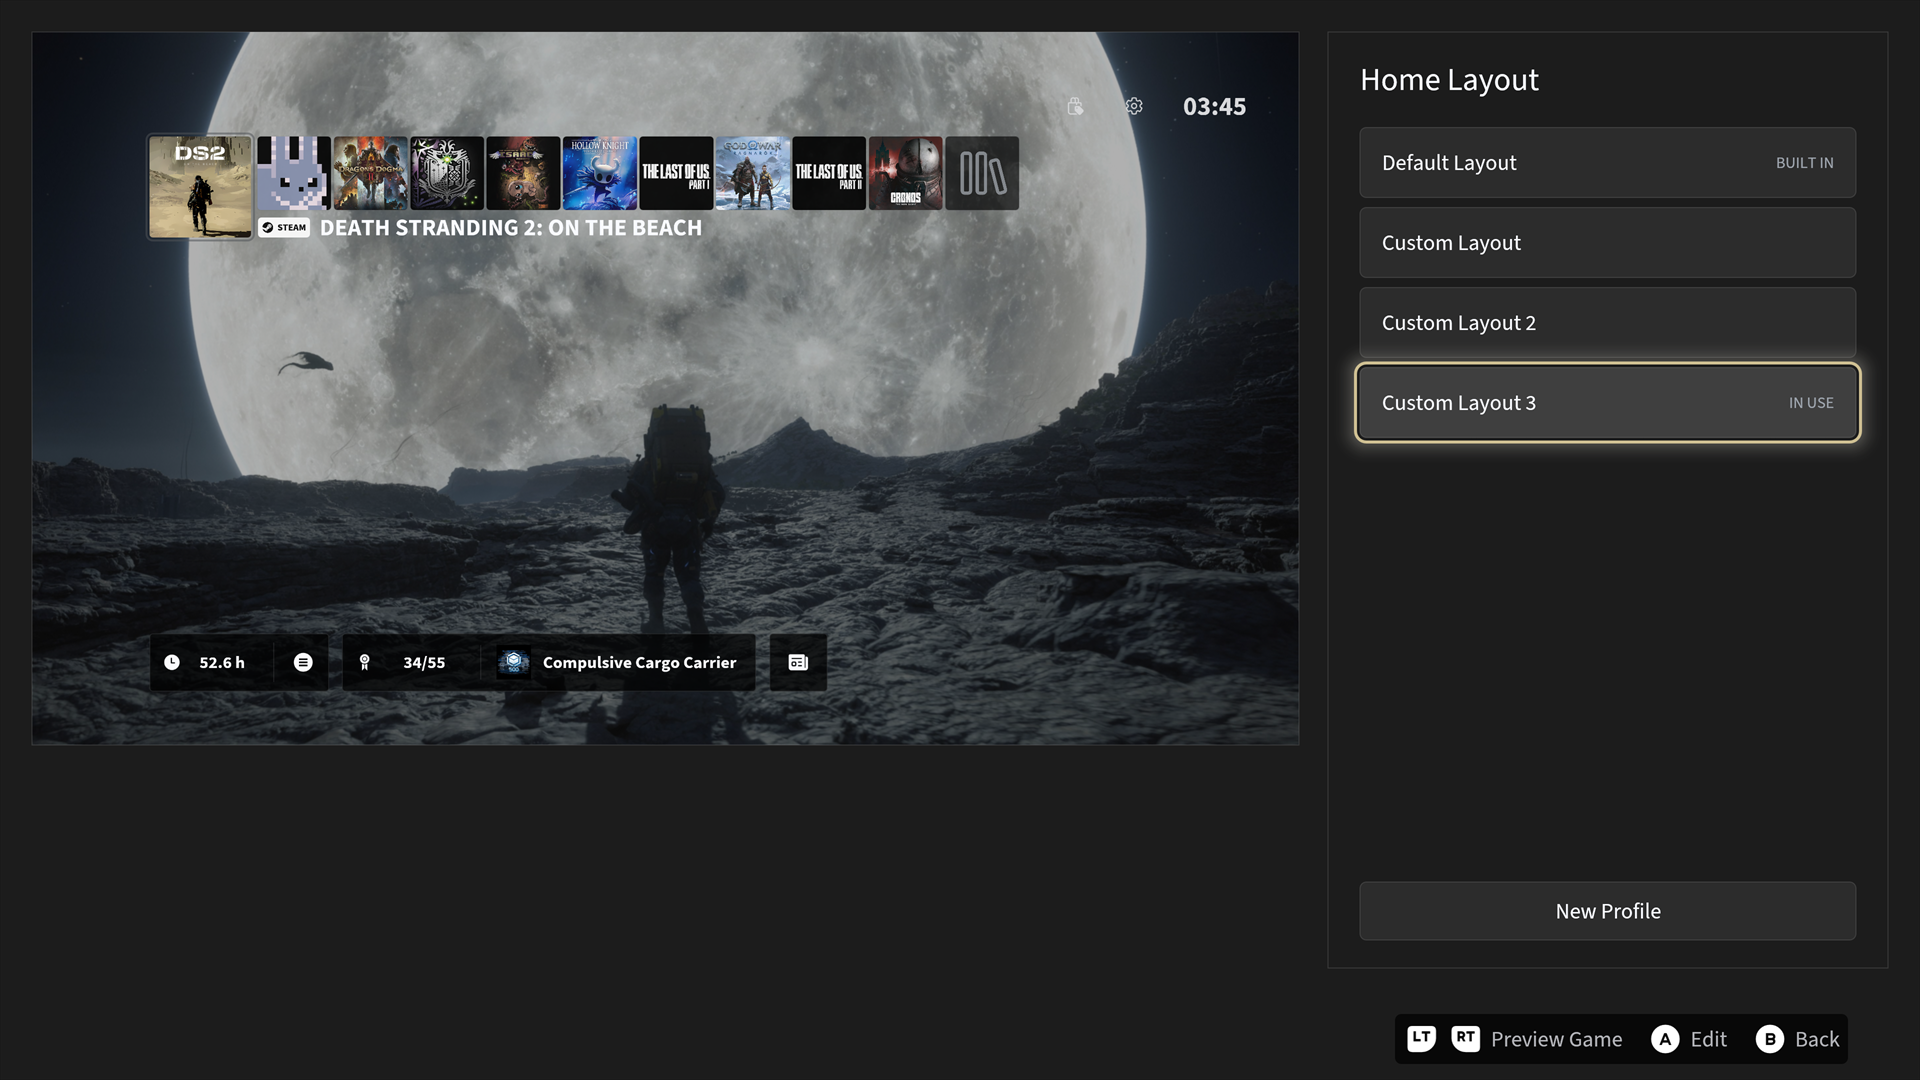
Task: Select The Last of Us Part I tile
Action: coord(676,173)
